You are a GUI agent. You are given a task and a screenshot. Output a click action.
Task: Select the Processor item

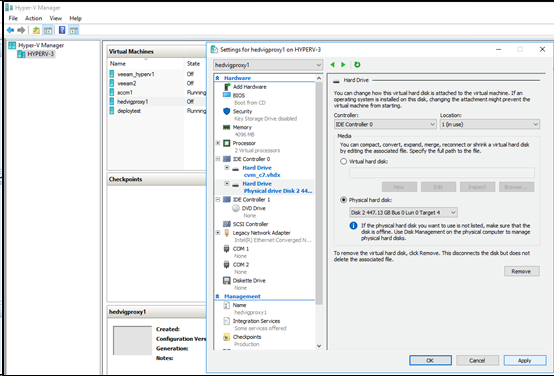point(244,143)
